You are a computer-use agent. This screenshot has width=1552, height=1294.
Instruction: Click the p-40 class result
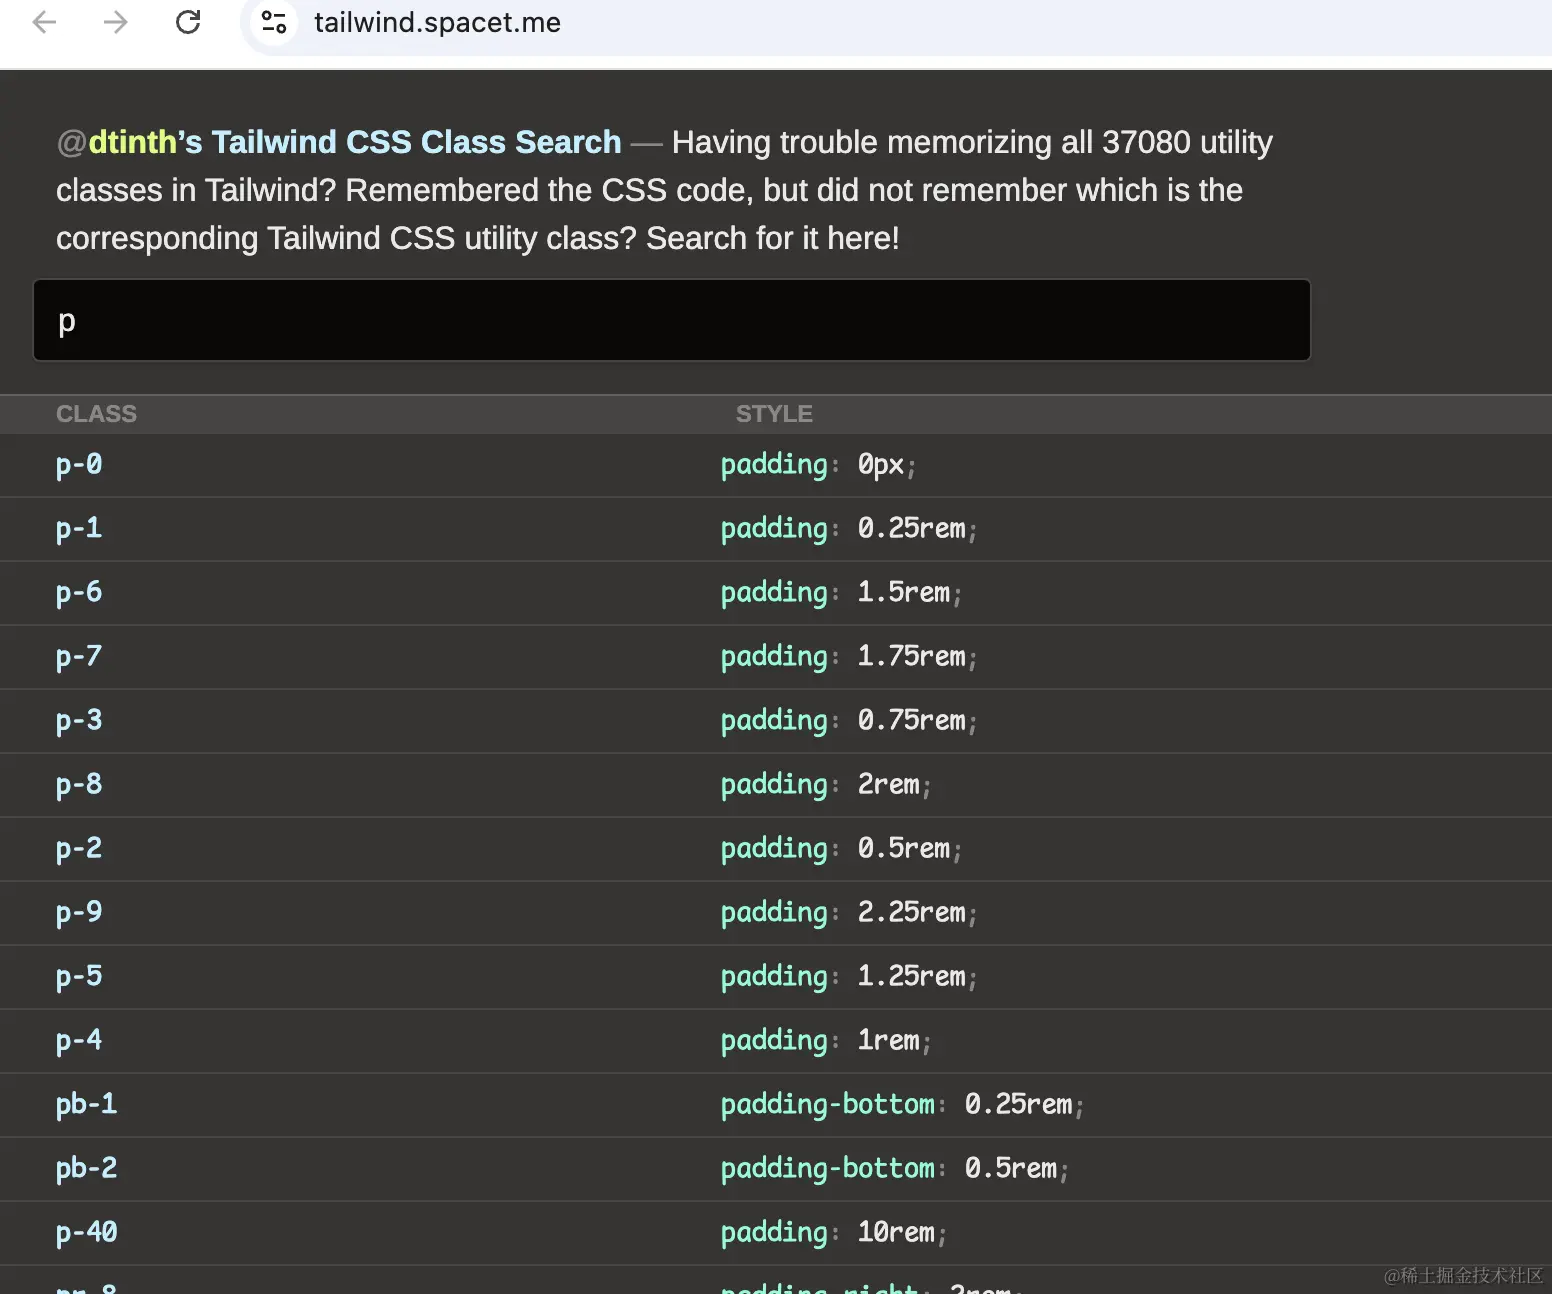86,1232
